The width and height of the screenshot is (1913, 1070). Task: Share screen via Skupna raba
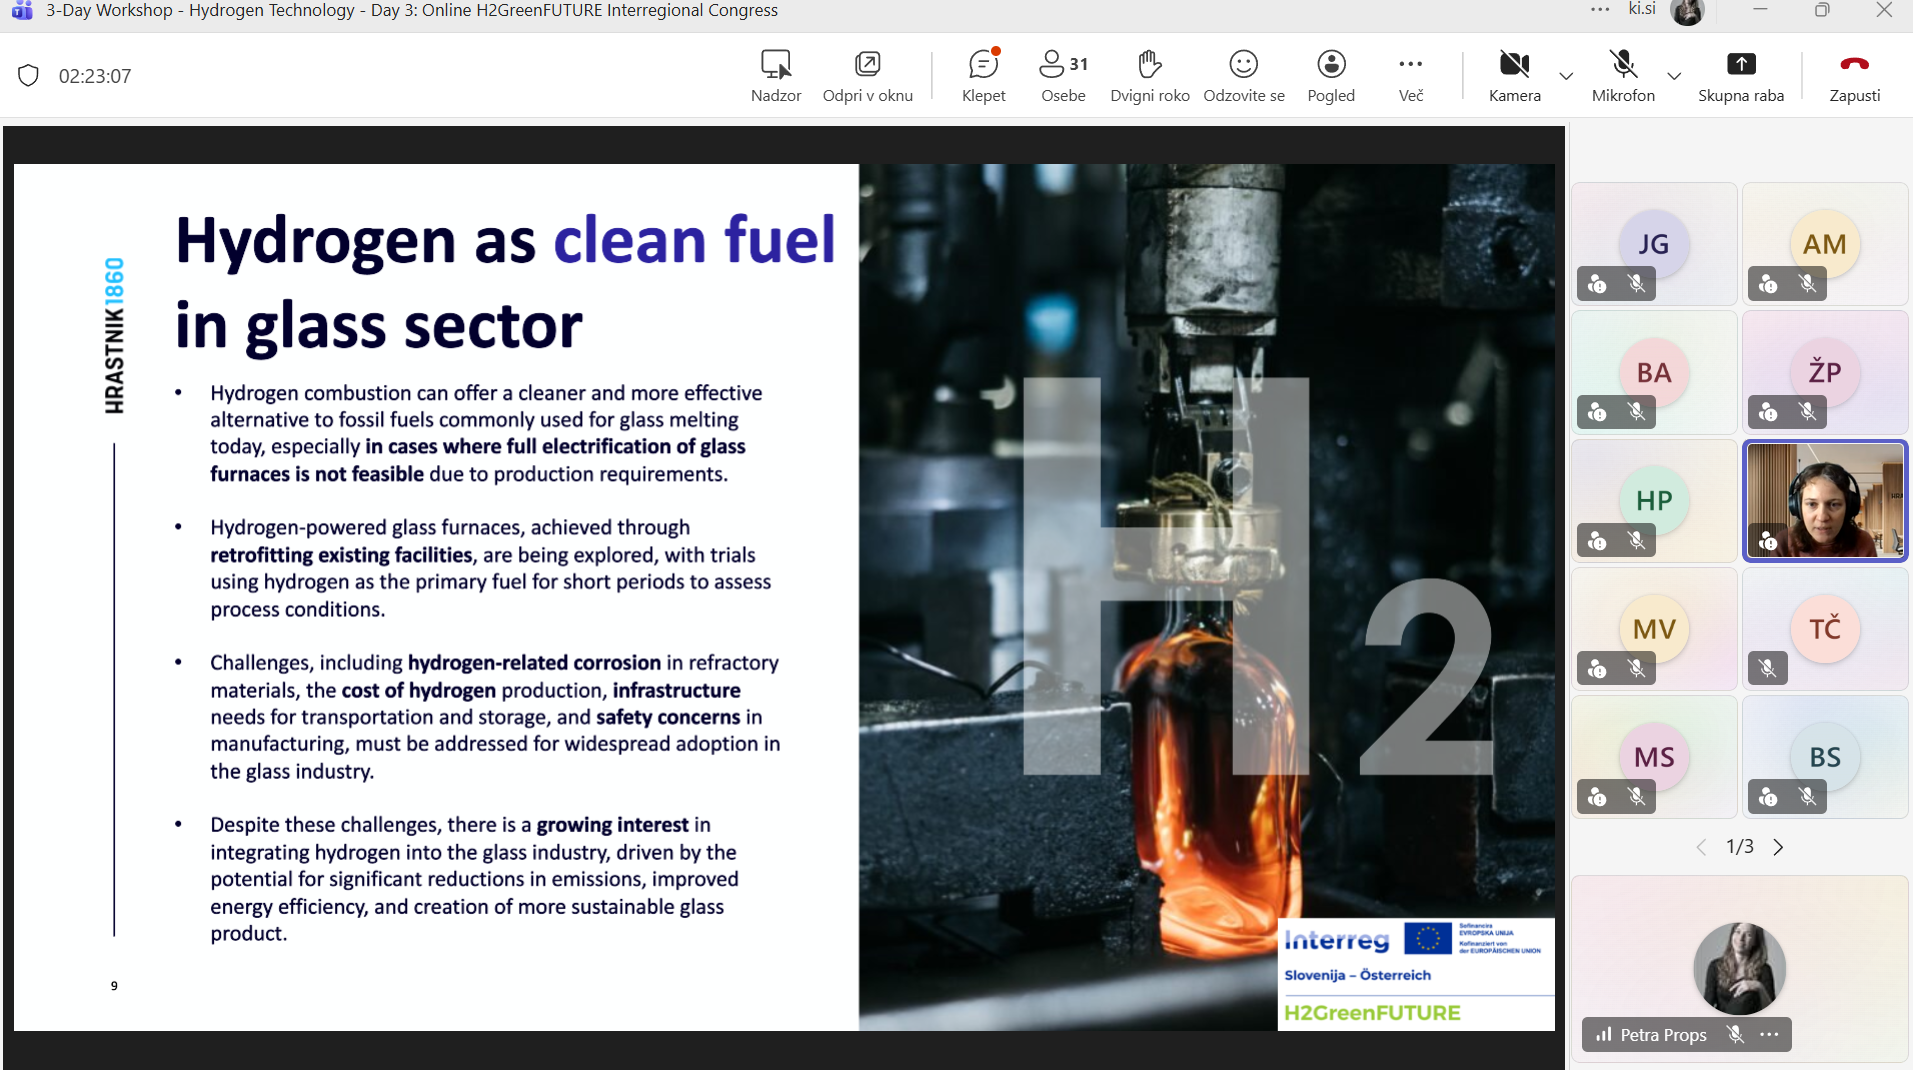tap(1740, 75)
